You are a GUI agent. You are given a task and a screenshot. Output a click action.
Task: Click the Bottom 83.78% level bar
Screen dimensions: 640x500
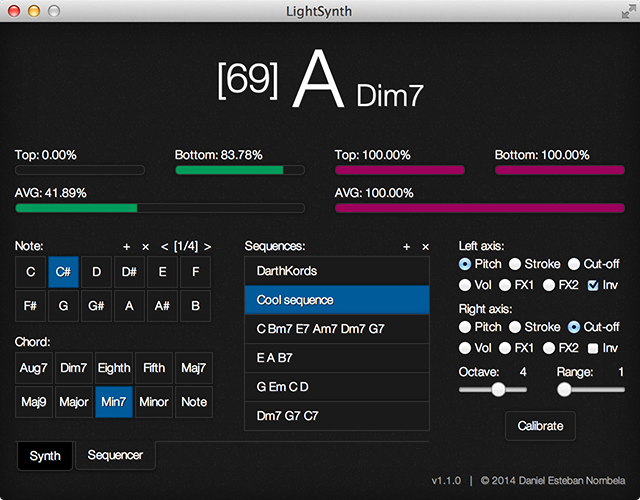[x=240, y=170]
